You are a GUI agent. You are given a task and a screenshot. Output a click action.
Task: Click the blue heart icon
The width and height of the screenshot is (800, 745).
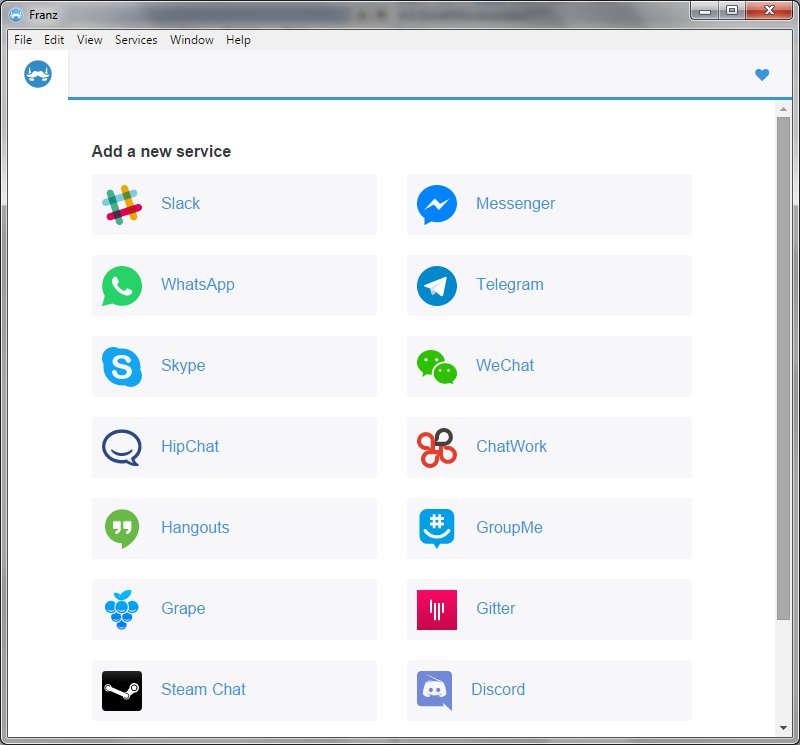point(762,74)
